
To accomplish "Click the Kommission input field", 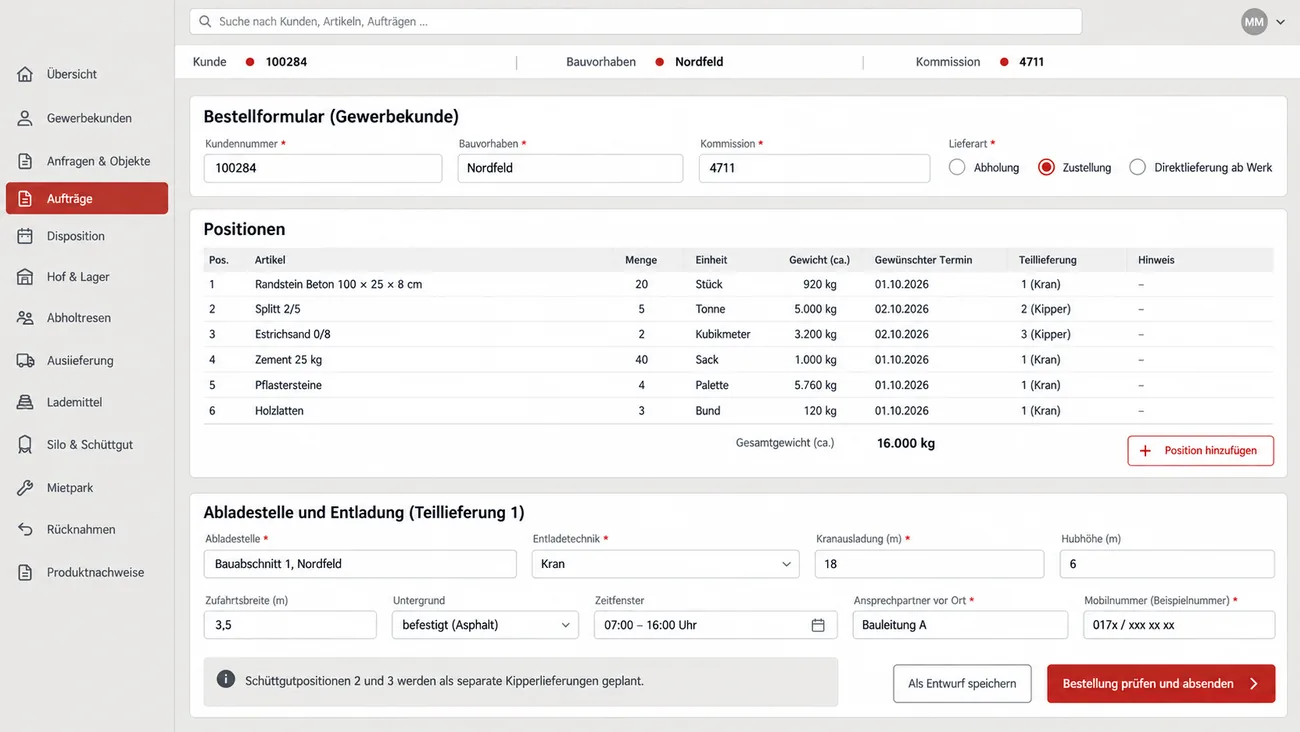I will click(x=814, y=168).
